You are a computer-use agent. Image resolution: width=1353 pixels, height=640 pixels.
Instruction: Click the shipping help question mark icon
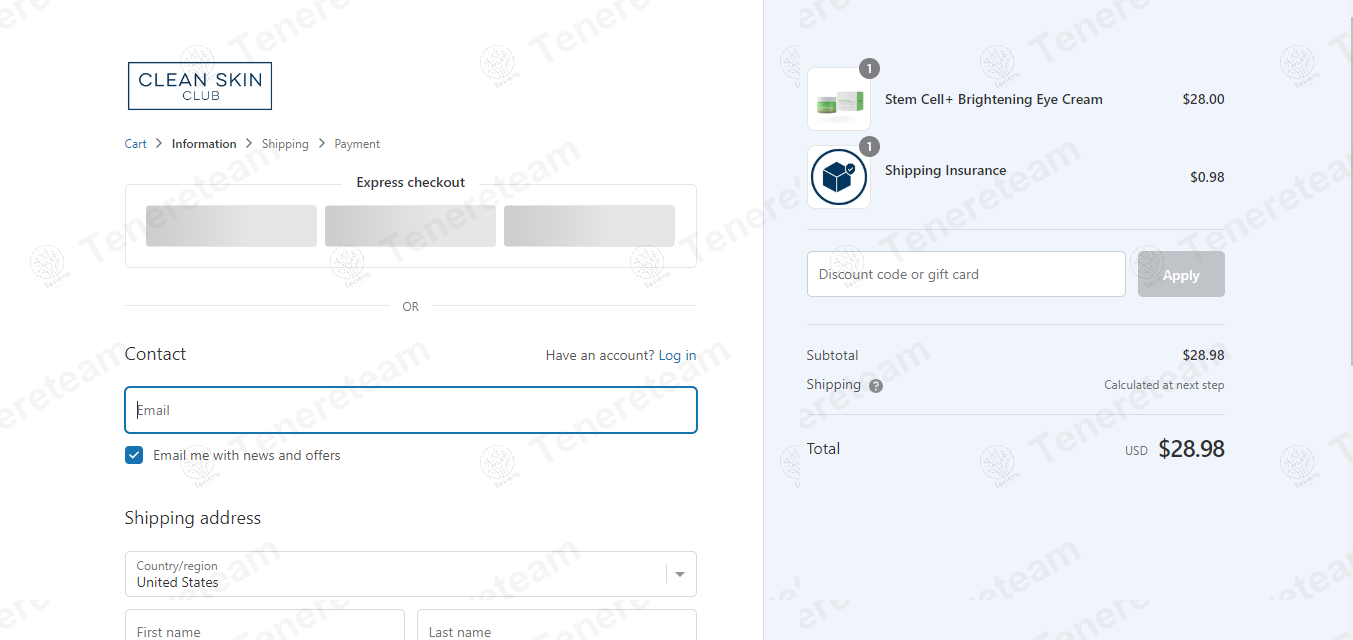(876, 386)
